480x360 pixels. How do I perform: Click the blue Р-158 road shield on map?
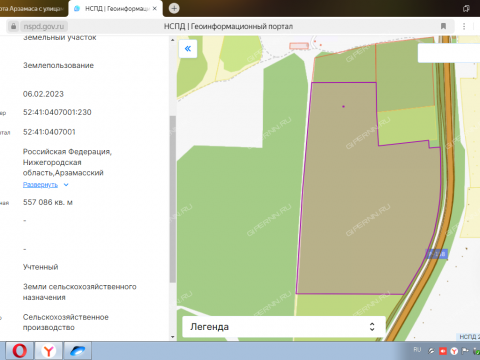coord(437,254)
